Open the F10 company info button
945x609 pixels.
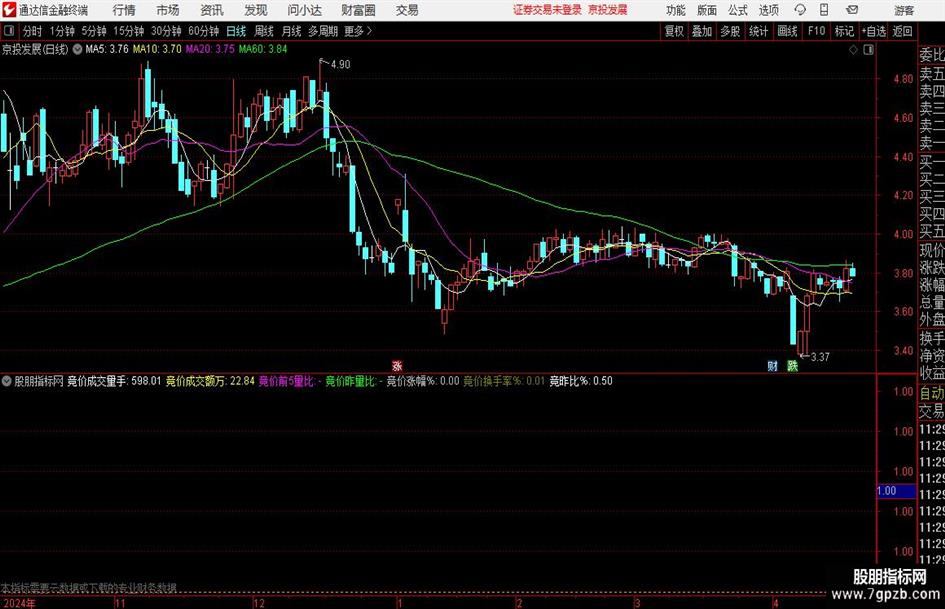tap(817, 31)
